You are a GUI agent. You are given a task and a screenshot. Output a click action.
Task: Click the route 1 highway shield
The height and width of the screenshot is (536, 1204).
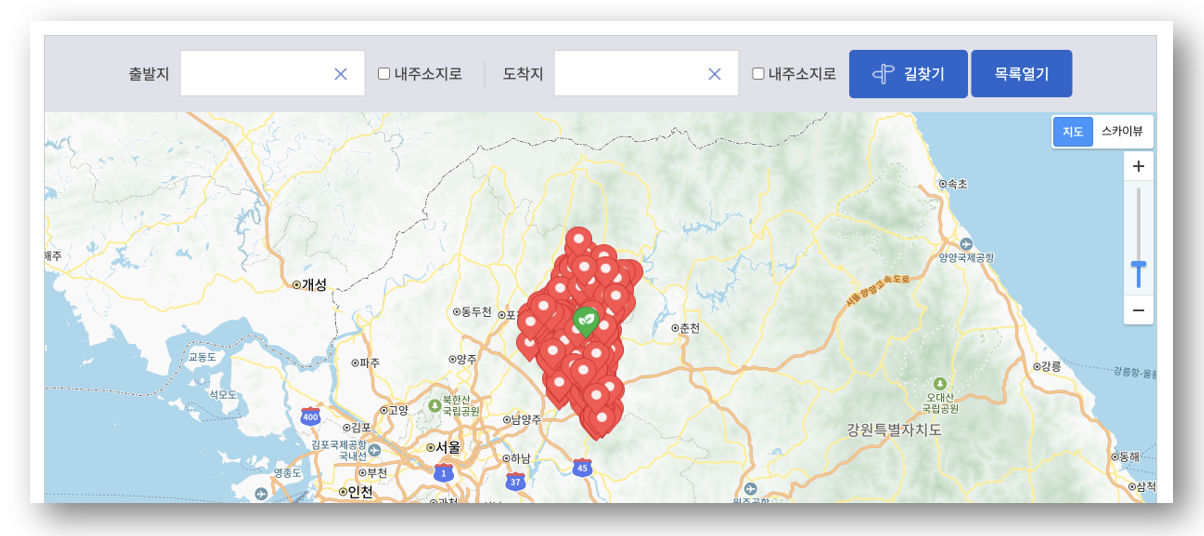pyautogui.click(x=444, y=471)
